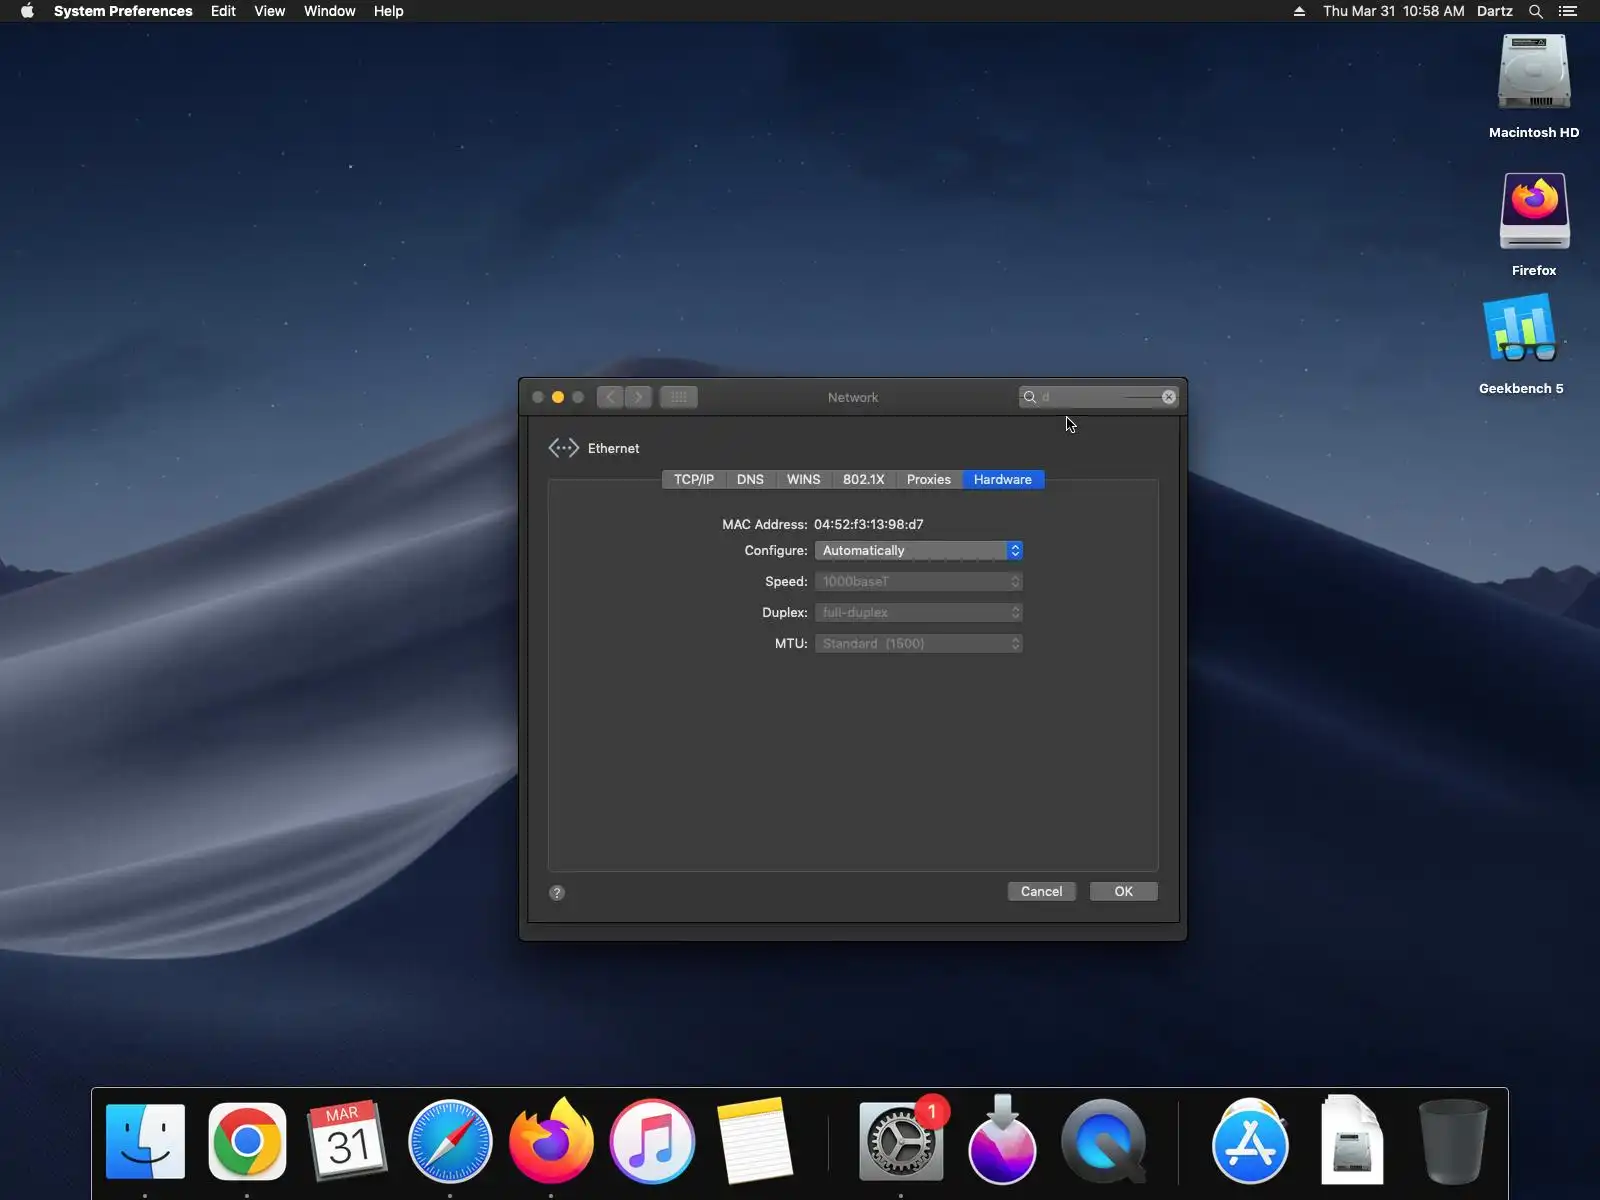
Task: Open the Speed dropdown showing 1000baseT
Action: (918, 582)
